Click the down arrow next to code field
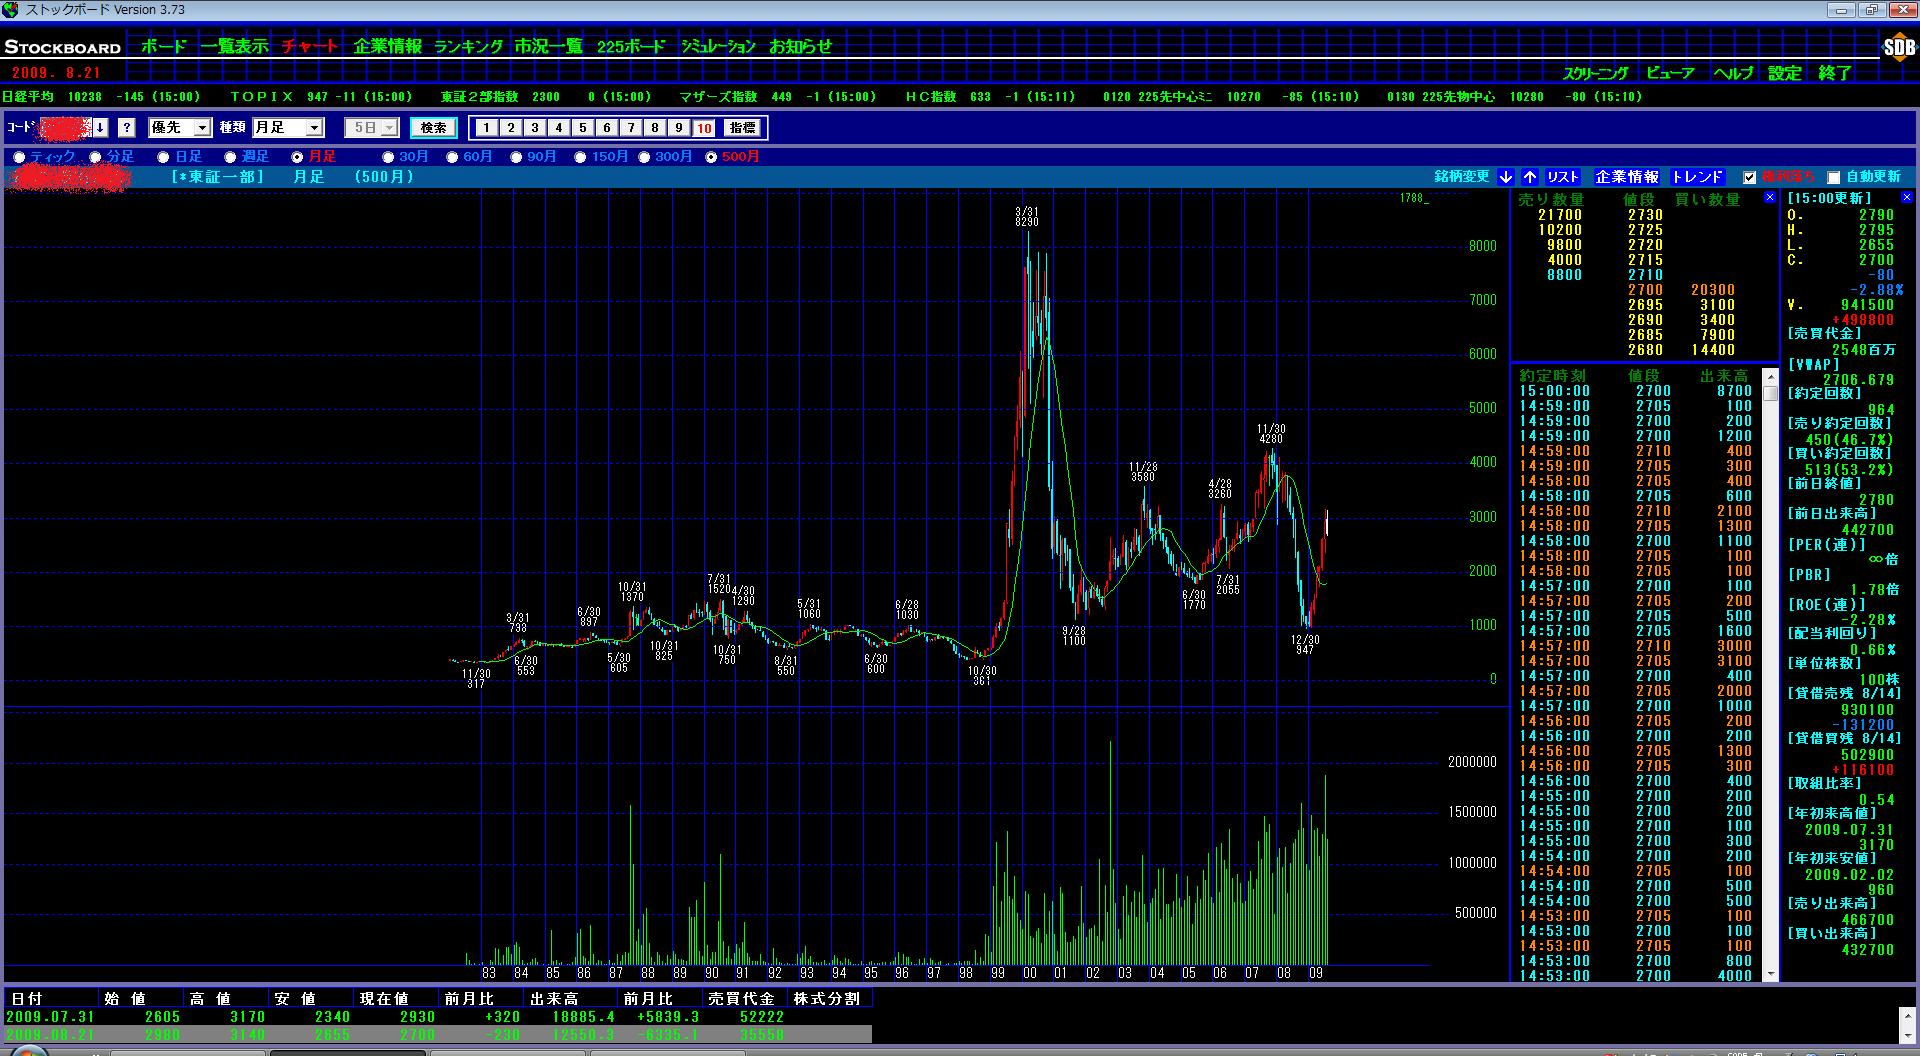This screenshot has width=1920, height=1056. (101, 128)
